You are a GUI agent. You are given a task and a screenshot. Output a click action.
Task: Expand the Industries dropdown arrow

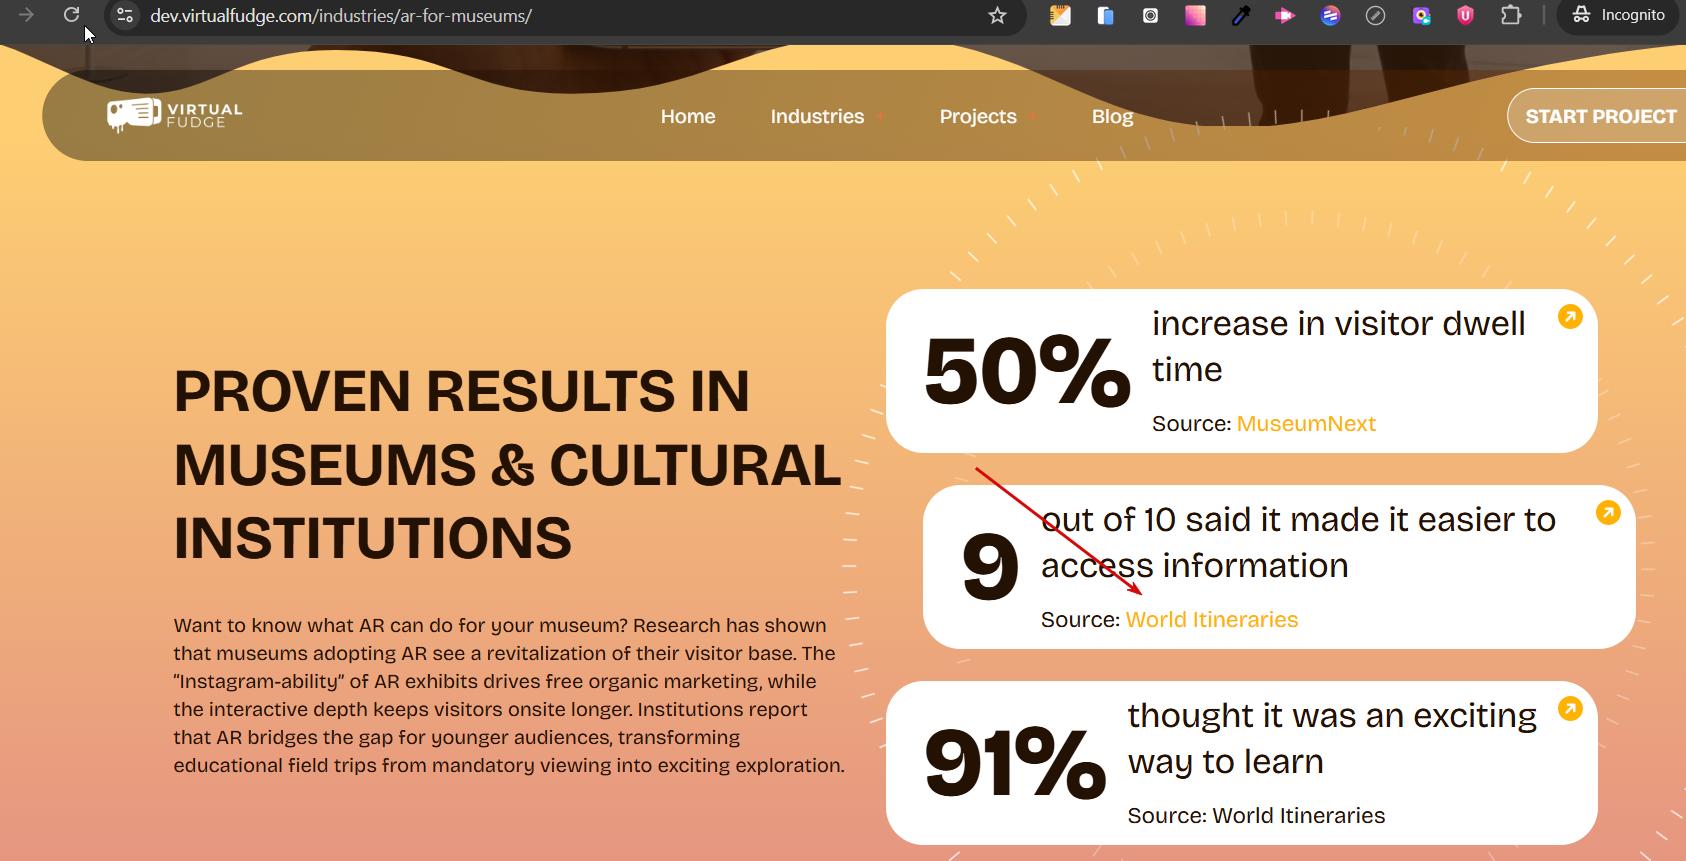[x=880, y=117]
